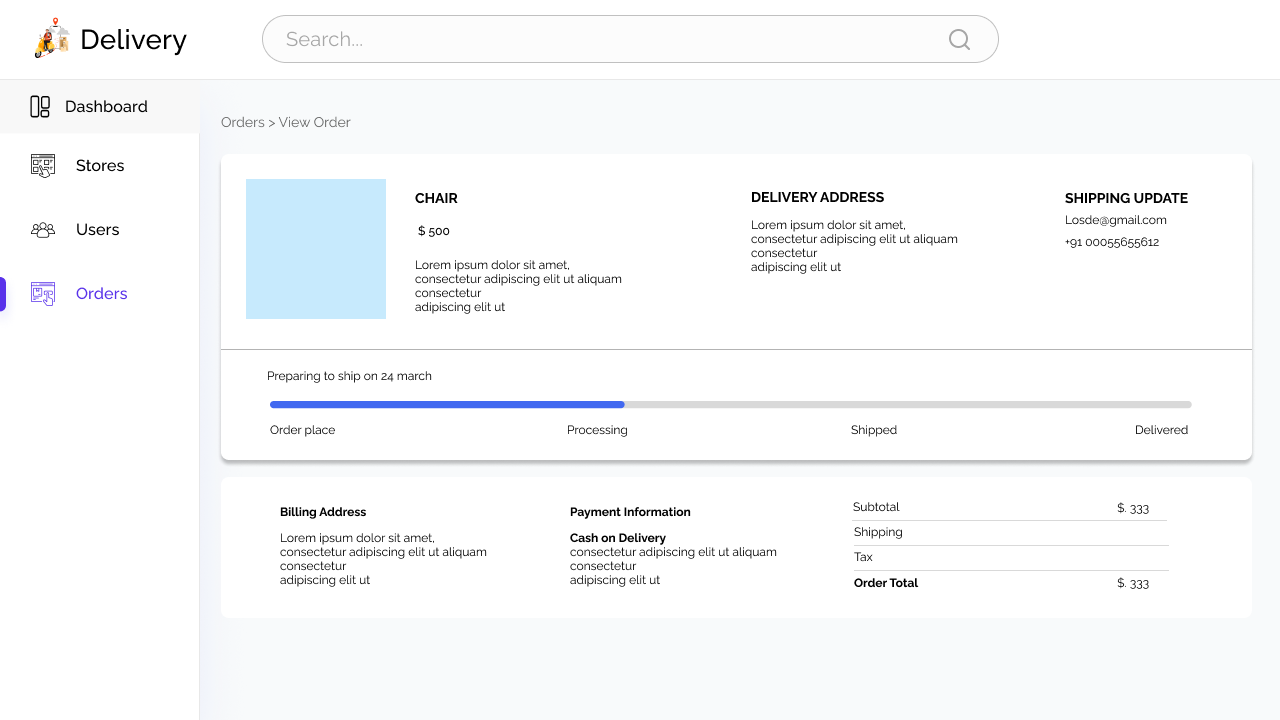Click inside the Search input field
Screen dimensions: 1280x720
pos(600,39)
